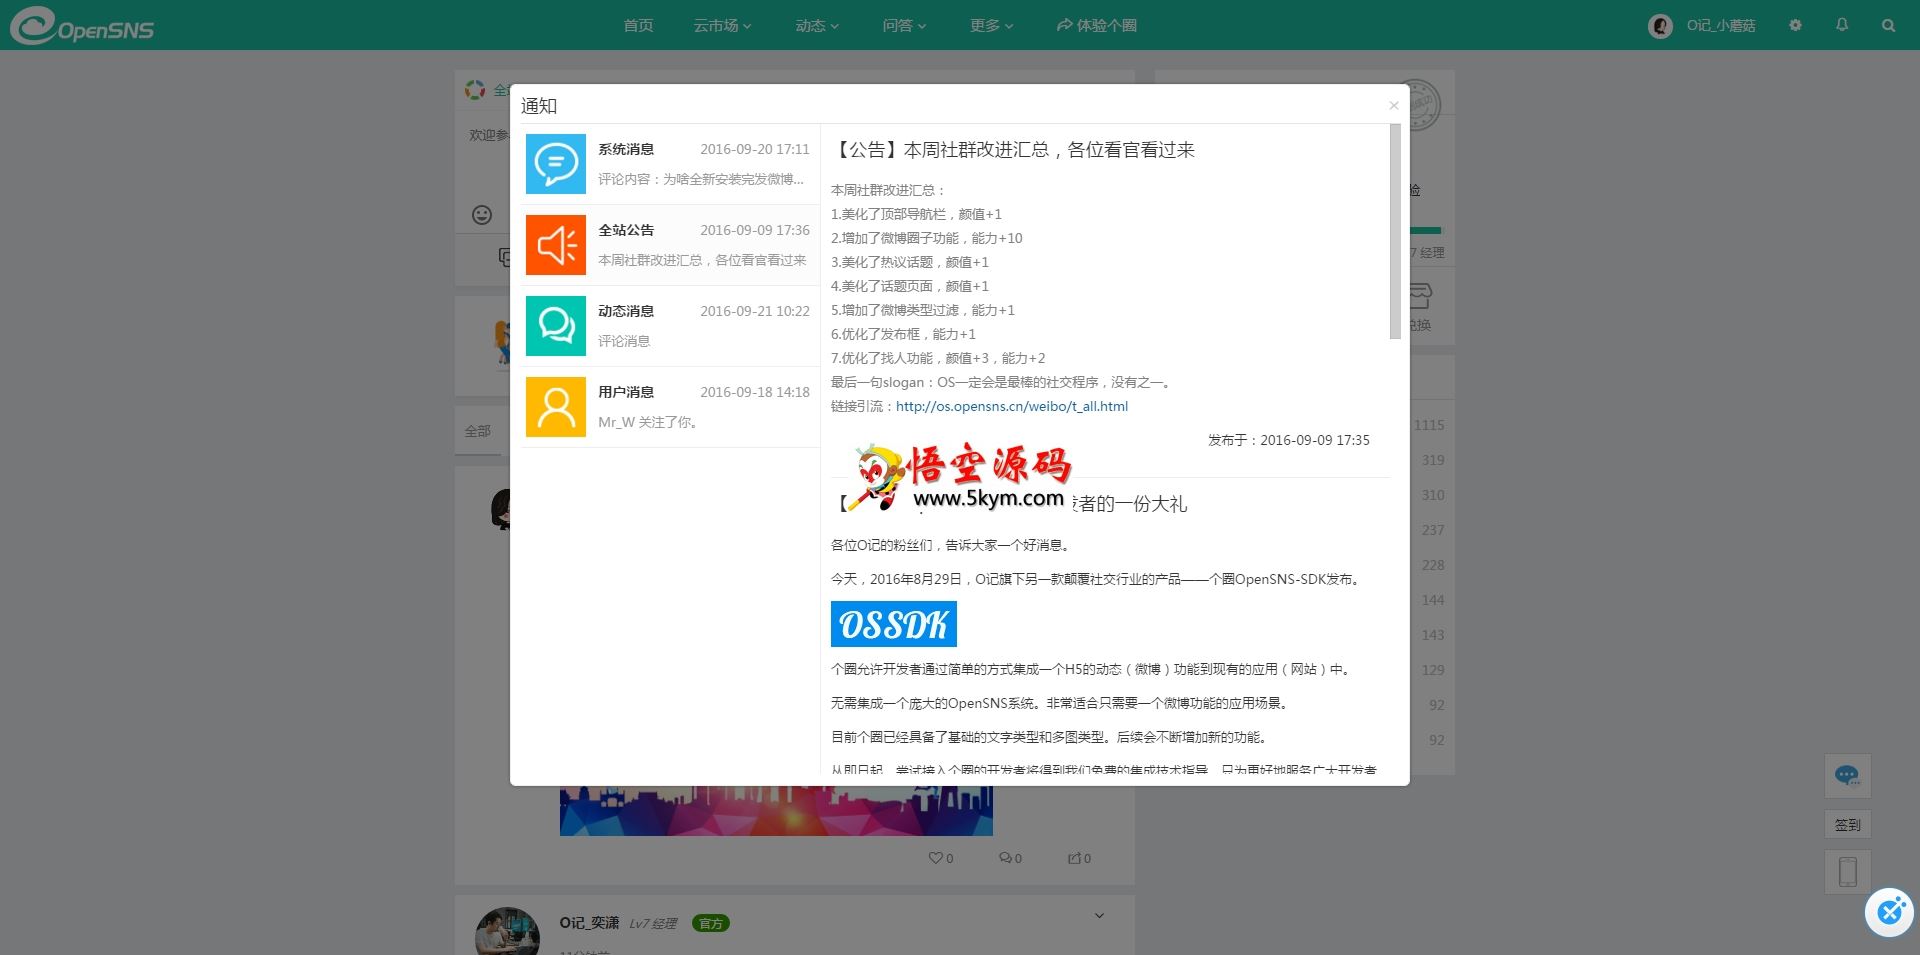Screen dimensions: 1920x955
Task: Click the OSSDK banner image
Action: click(894, 624)
